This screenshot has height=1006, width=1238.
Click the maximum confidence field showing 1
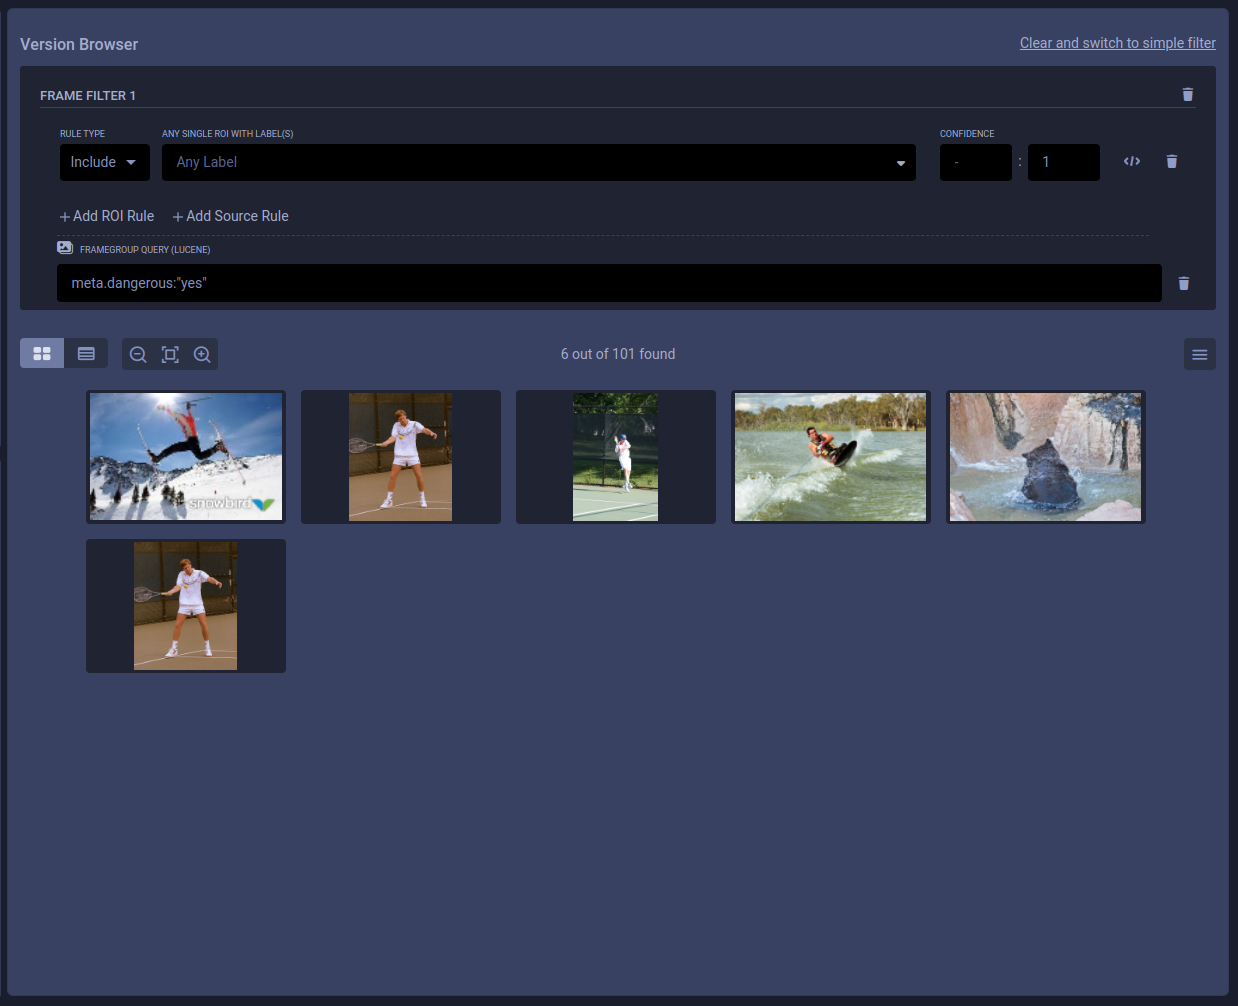(x=1064, y=162)
